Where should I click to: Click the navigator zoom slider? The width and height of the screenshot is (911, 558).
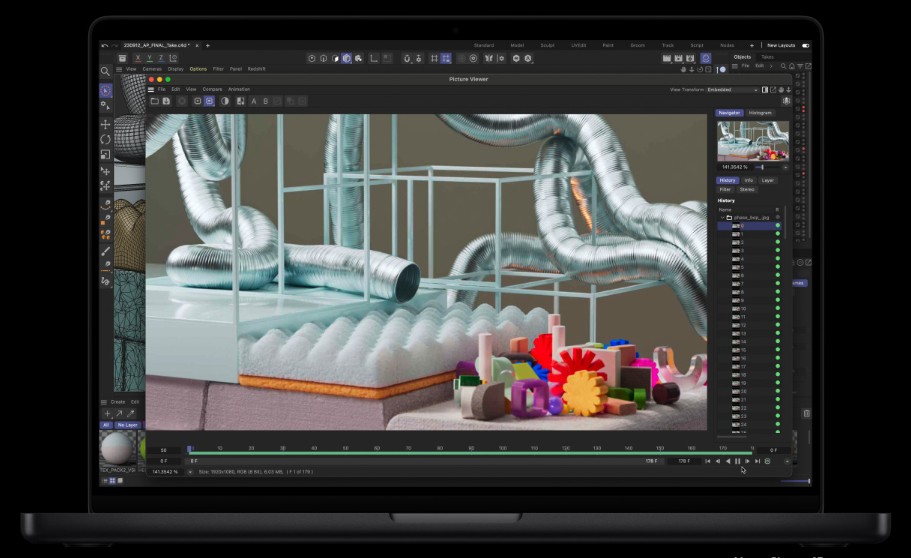[x=764, y=167]
